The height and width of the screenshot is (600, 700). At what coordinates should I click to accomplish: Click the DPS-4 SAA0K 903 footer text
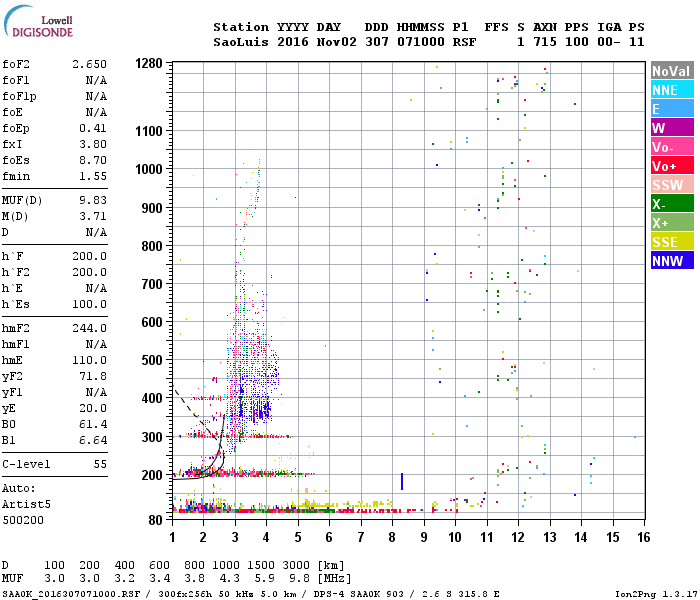click(x=358, y=594)
